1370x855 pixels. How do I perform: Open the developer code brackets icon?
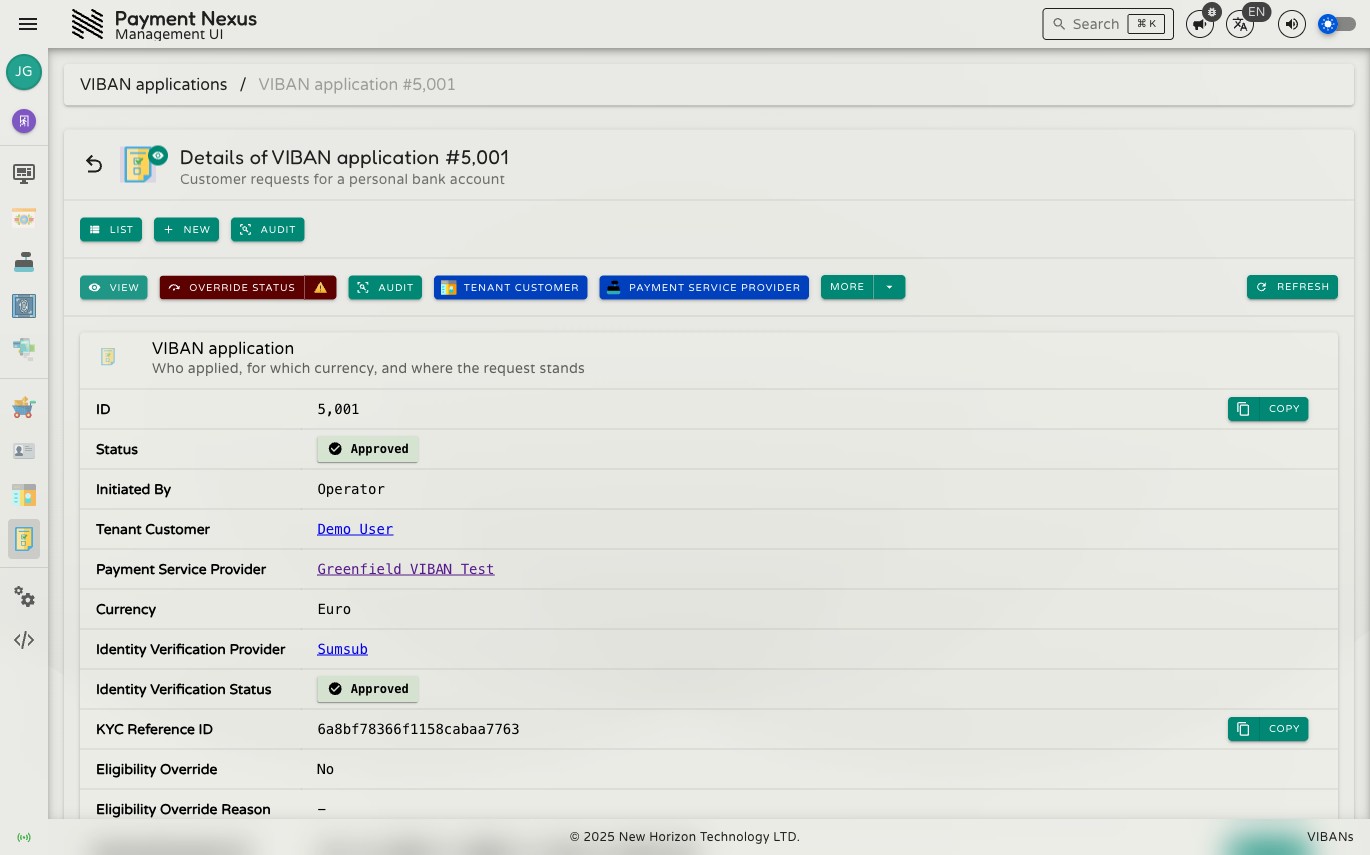pyautogui.click(x=24, y=640)
